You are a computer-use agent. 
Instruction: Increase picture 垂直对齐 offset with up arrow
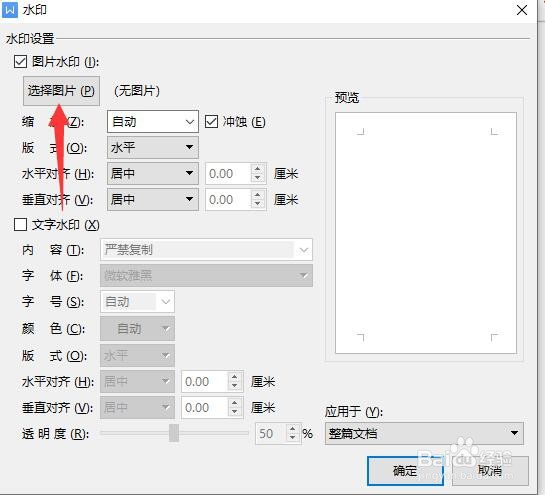pyautogui.click(x=258, y=195)
